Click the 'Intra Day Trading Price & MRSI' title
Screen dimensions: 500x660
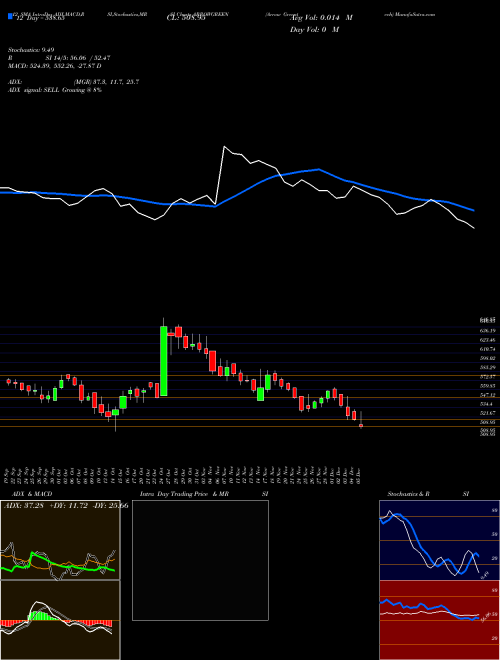(204, 494)
